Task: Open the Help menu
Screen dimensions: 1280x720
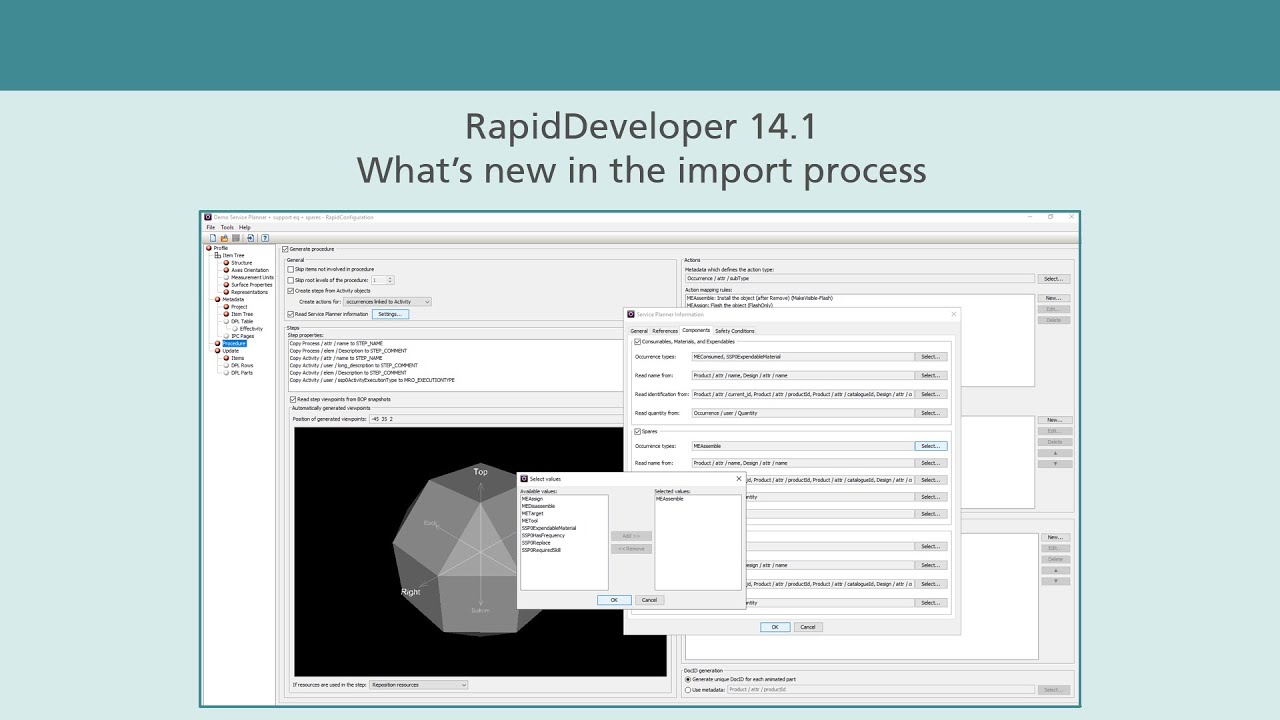Action: (245, 227)
